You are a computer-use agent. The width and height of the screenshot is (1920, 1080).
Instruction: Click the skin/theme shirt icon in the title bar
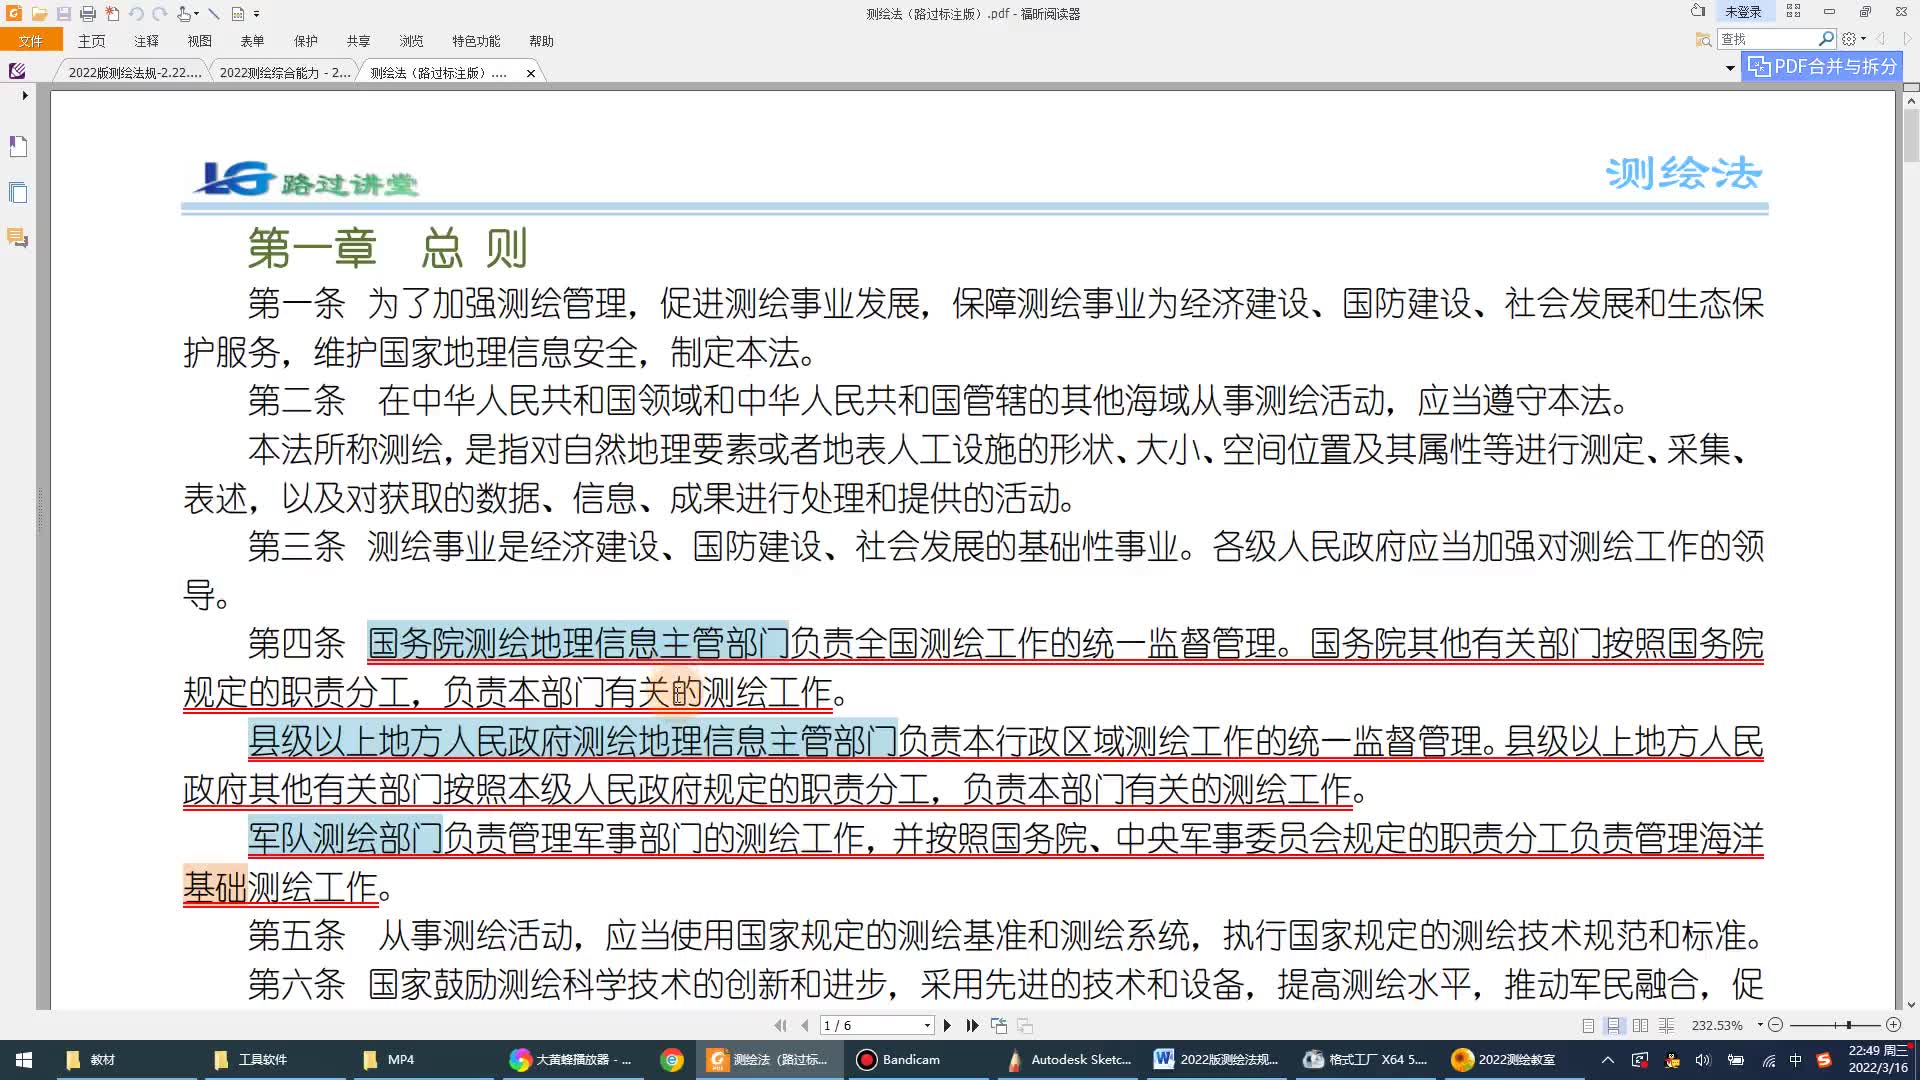(x=1698, y=11)
